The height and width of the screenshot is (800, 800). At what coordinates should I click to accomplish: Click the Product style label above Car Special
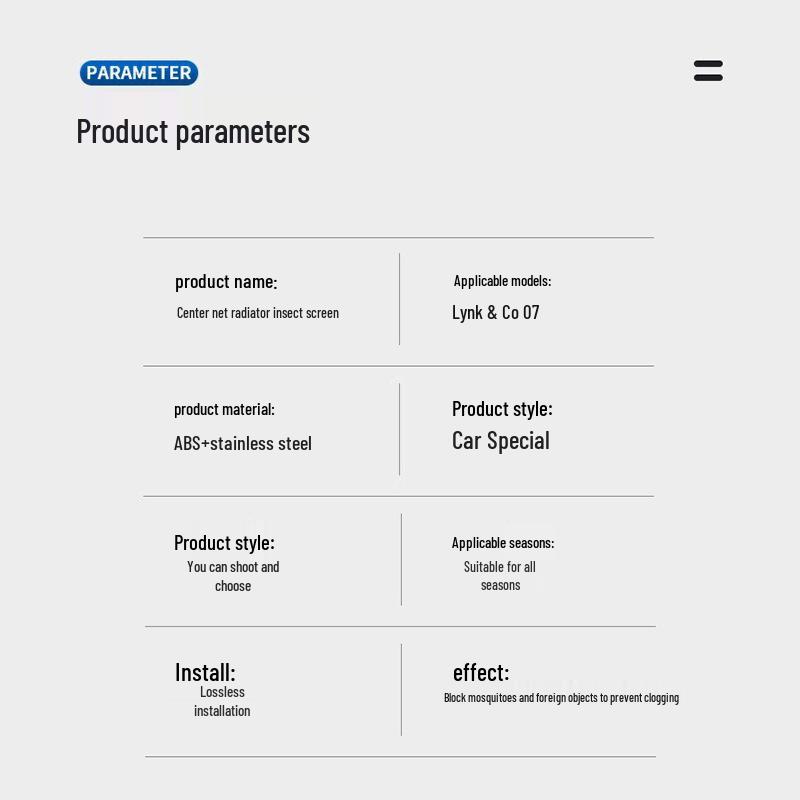click(x=502, y=408)
